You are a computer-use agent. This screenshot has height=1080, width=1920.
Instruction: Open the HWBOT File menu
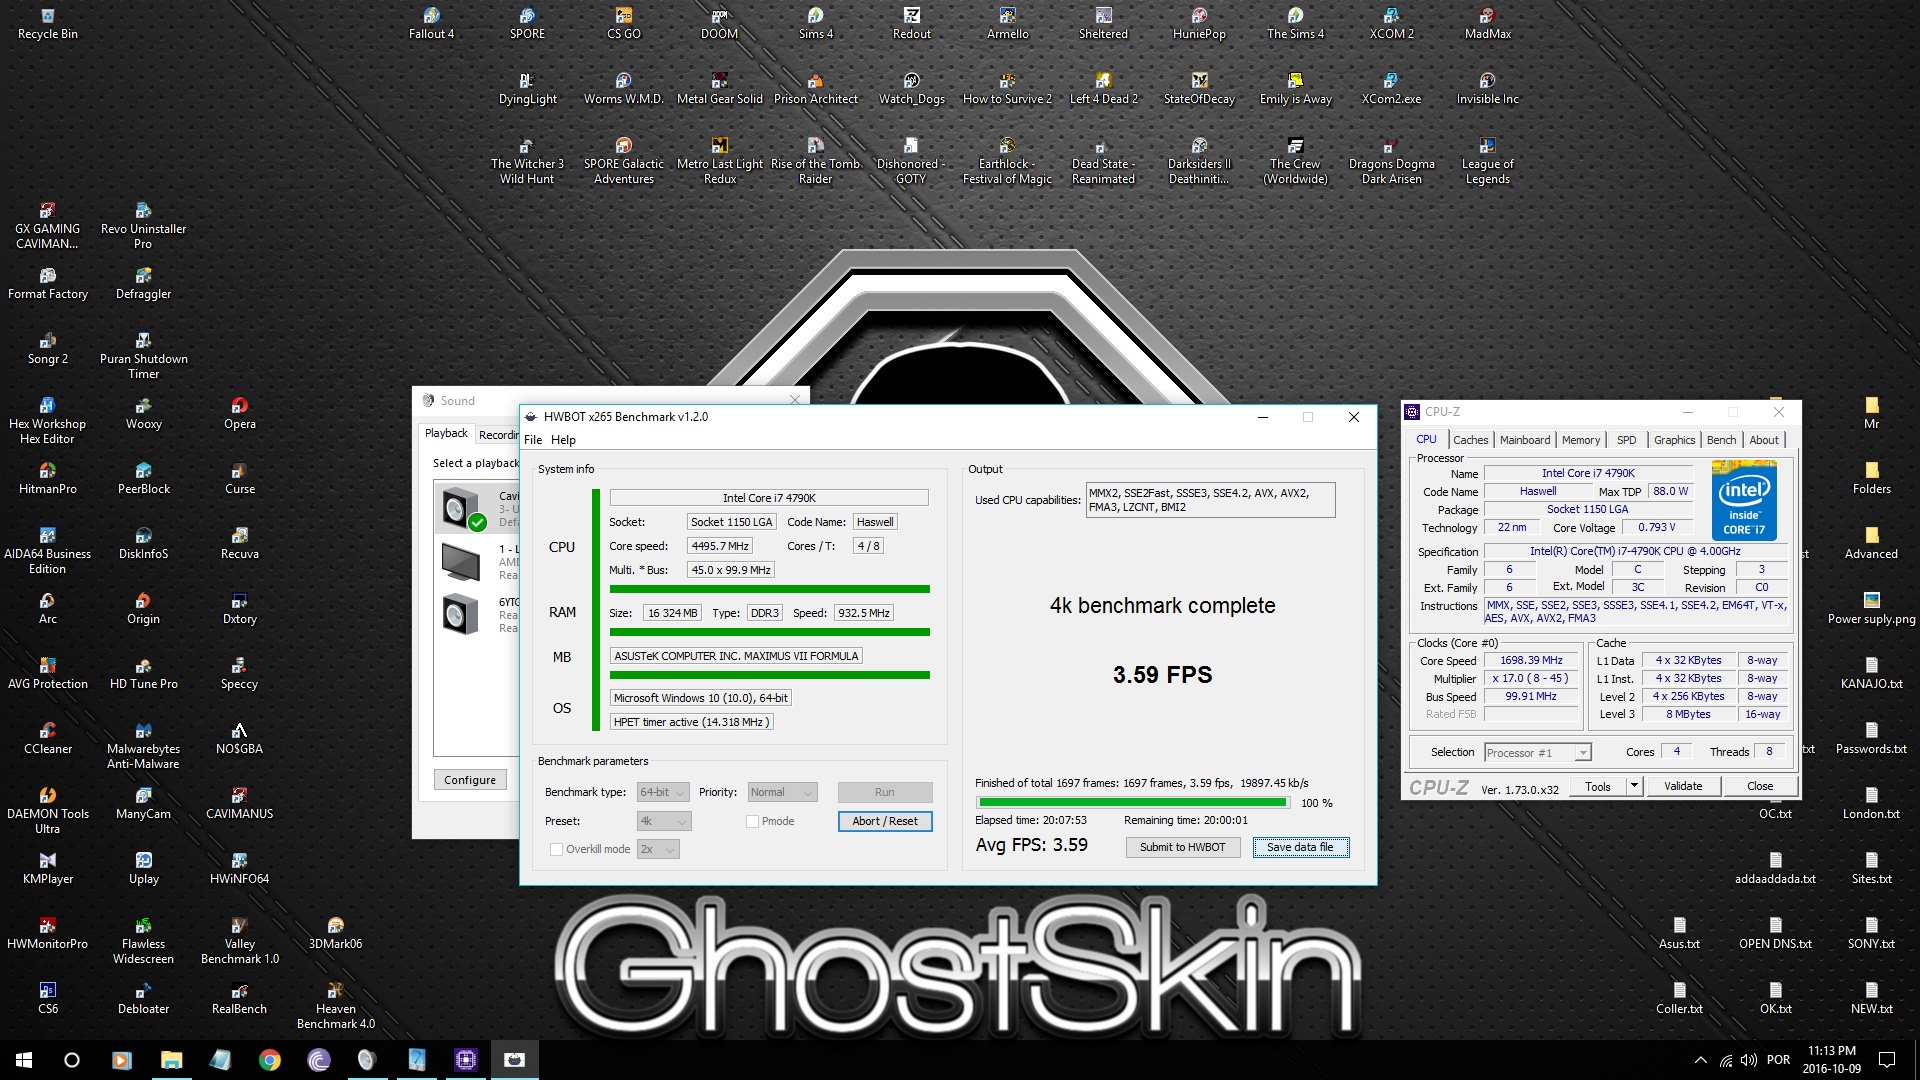pyautogui.click(x=533, y=440)
